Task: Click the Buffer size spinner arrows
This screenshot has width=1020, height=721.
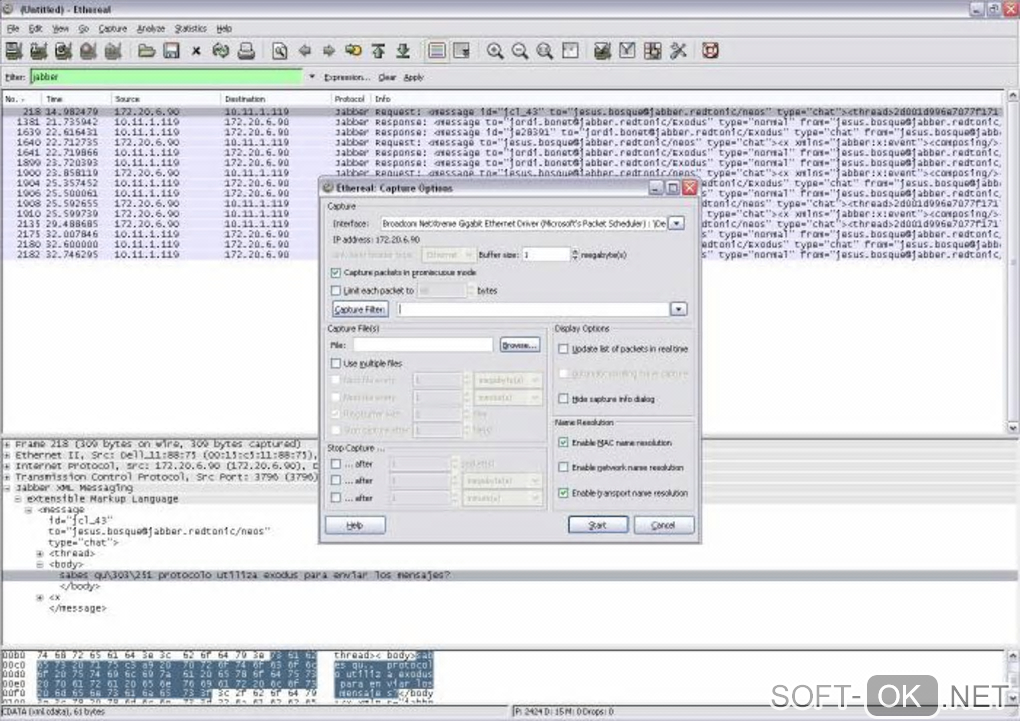Action: (x=574, y=254)
